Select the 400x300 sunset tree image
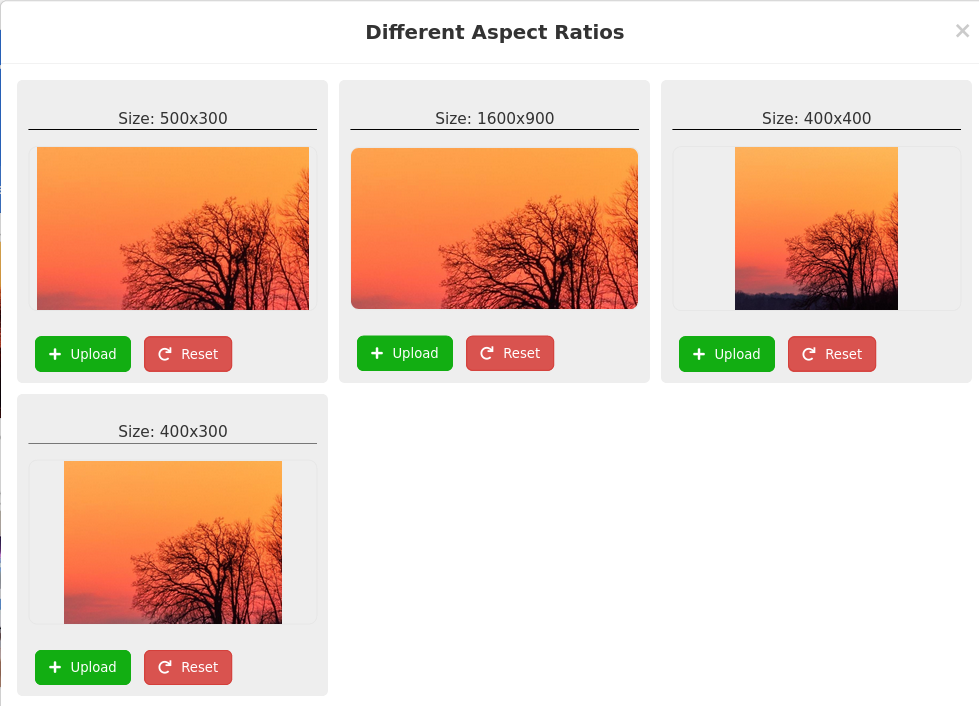Image resolution: width=979 pixels, height=706 pixels. [x=173, y=542]
